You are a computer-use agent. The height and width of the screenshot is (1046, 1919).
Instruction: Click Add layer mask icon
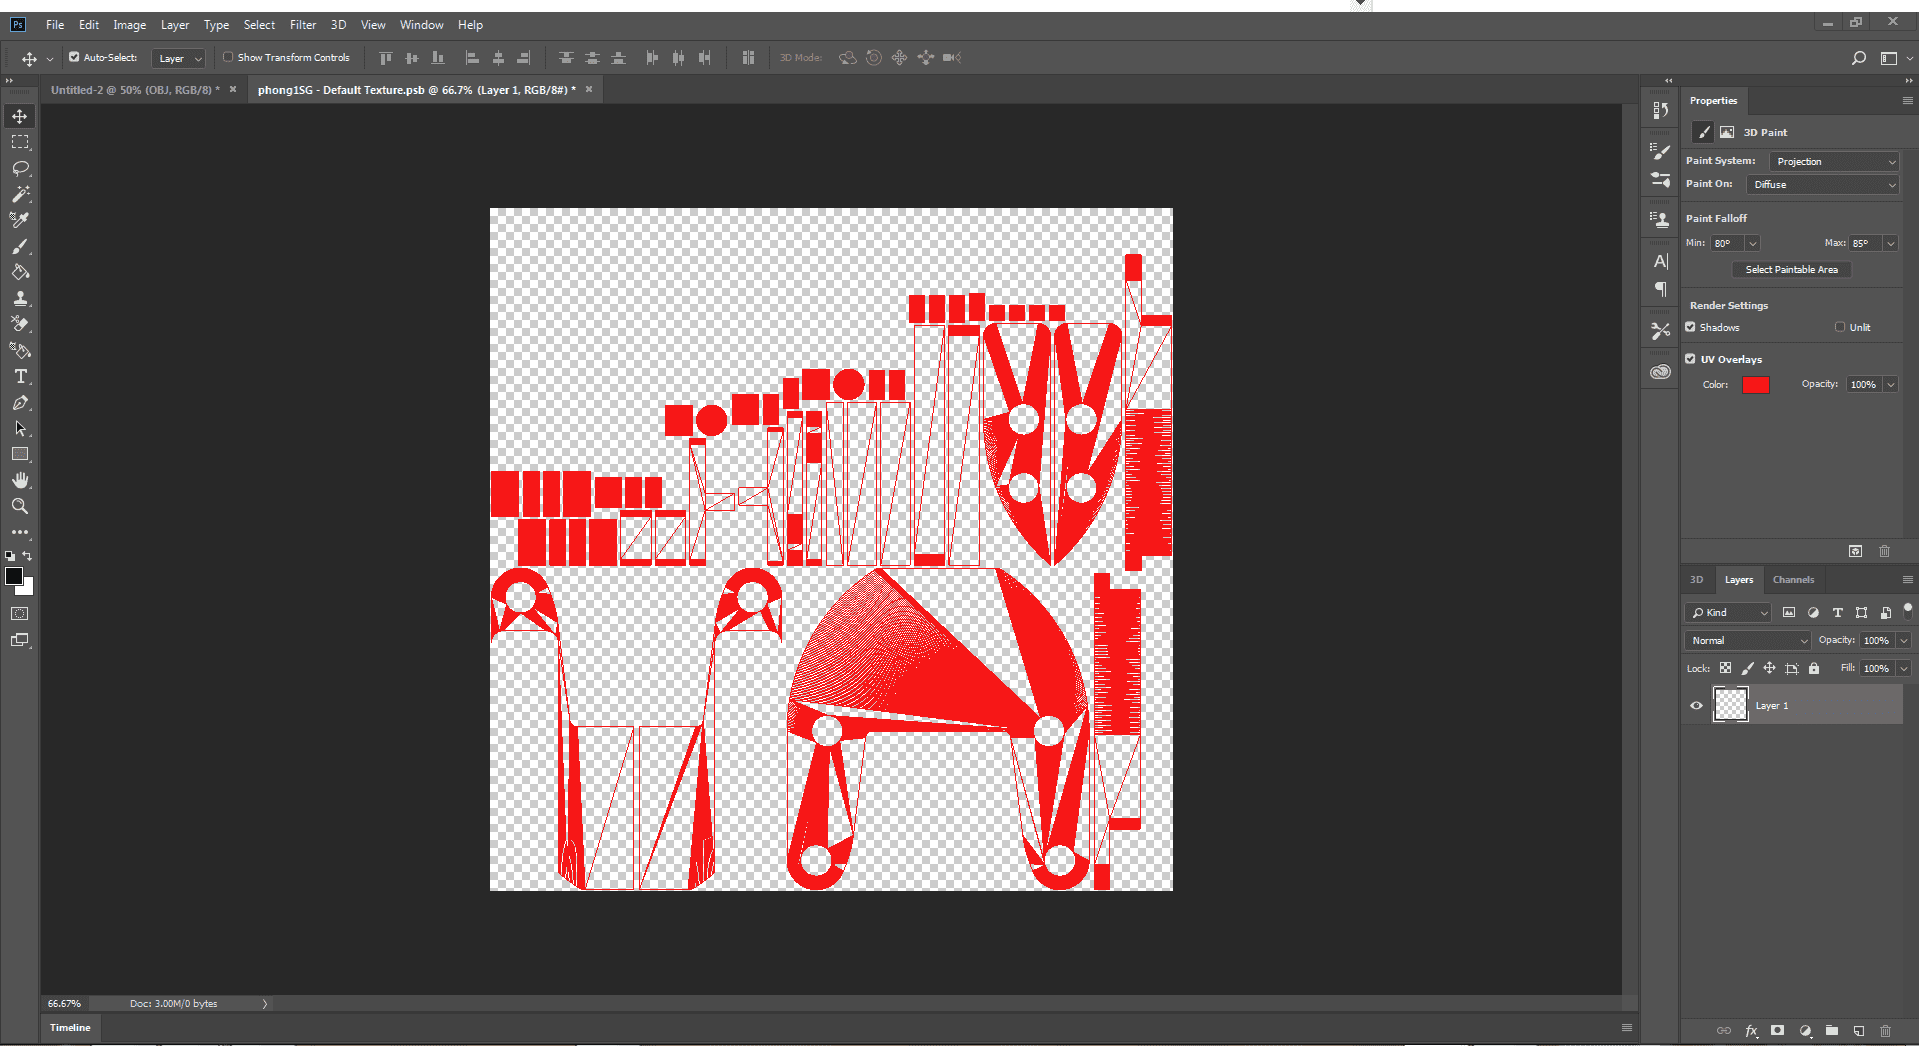pos(1777,1030)
